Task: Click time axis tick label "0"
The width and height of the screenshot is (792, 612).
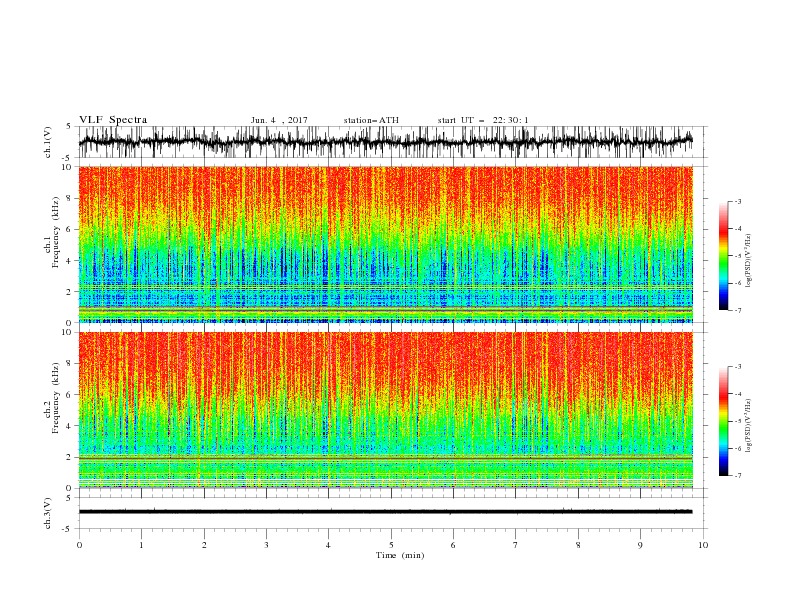Action: coord(79,545)
